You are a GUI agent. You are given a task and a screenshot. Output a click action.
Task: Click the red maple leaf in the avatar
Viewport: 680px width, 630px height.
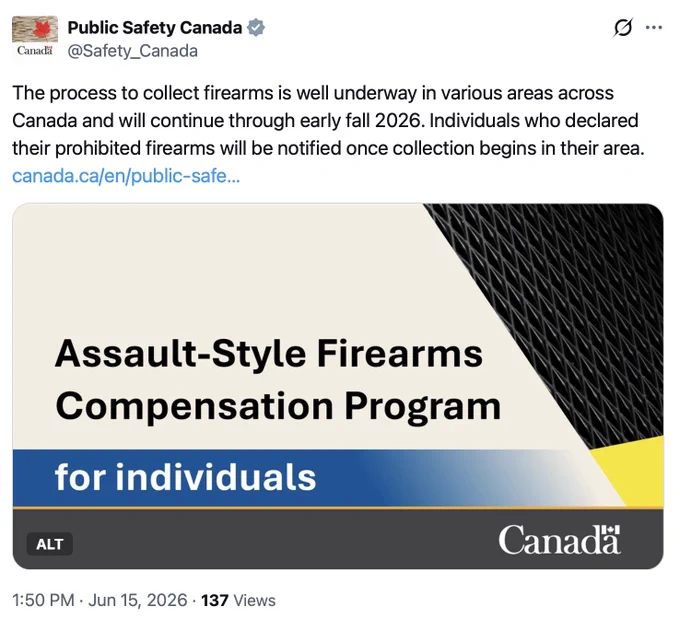tap(42, 29)
